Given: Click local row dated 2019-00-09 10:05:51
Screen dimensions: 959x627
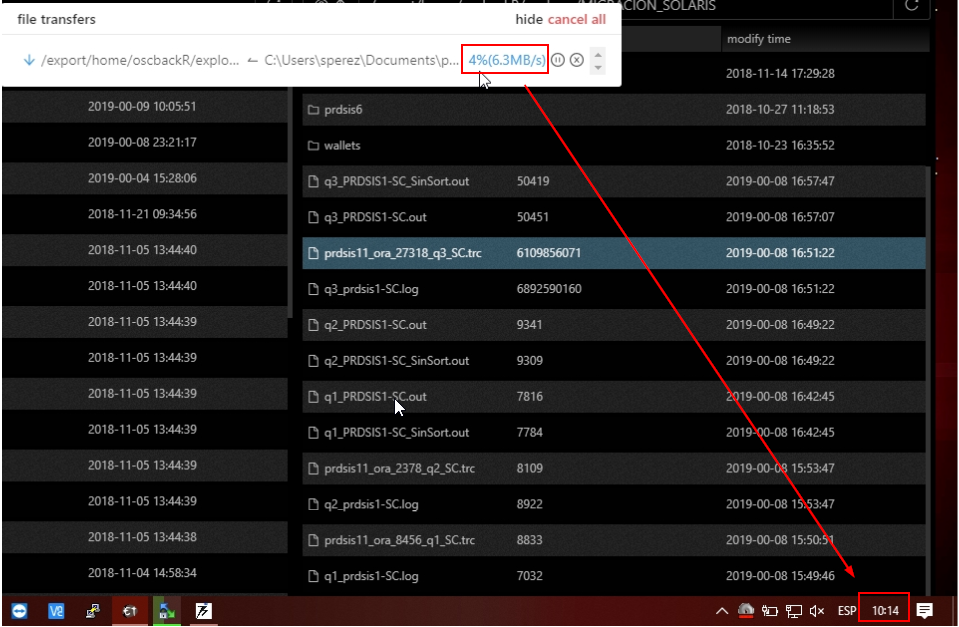Looking at the screenshot, I should 144,106.
